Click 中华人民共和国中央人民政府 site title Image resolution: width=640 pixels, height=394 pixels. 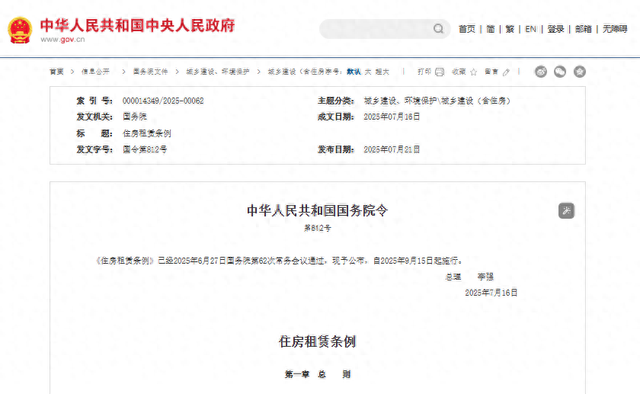[x=138, y=25]
